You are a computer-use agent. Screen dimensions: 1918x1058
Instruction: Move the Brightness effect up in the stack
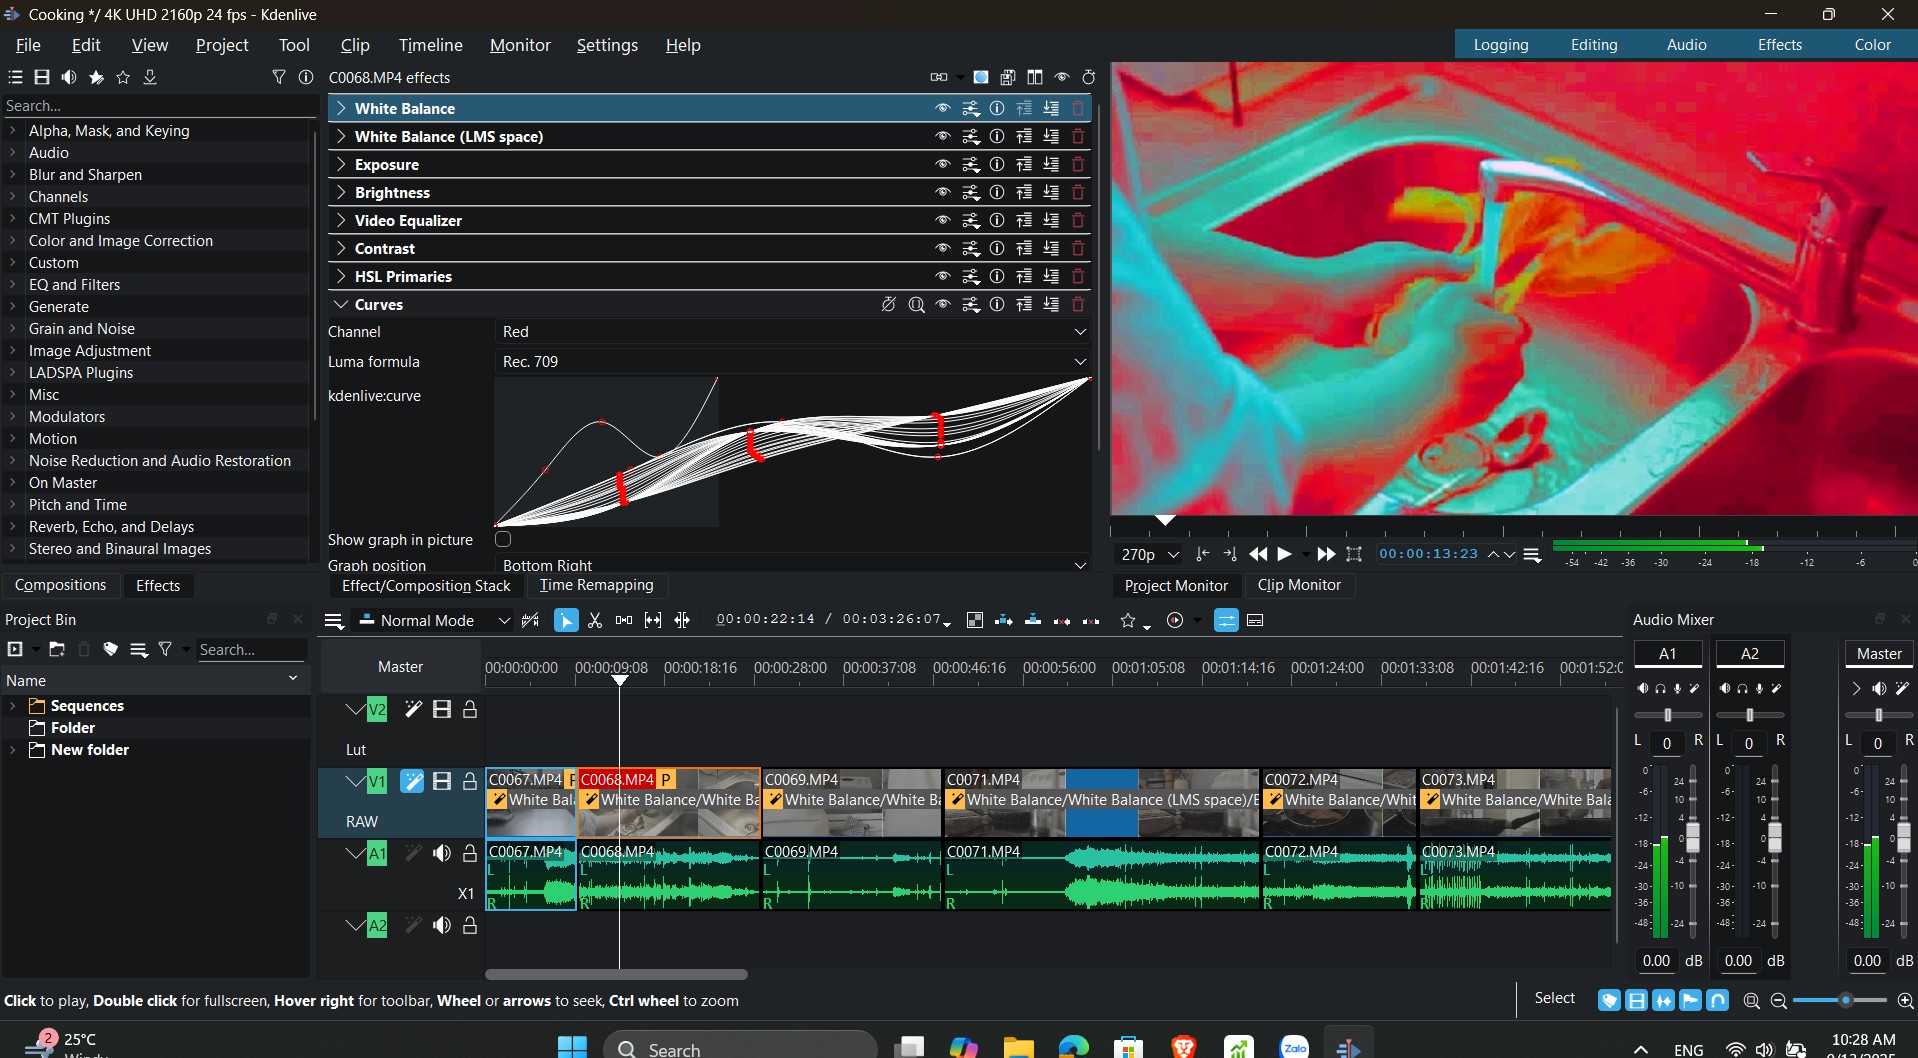click(x=1024, y=193)
